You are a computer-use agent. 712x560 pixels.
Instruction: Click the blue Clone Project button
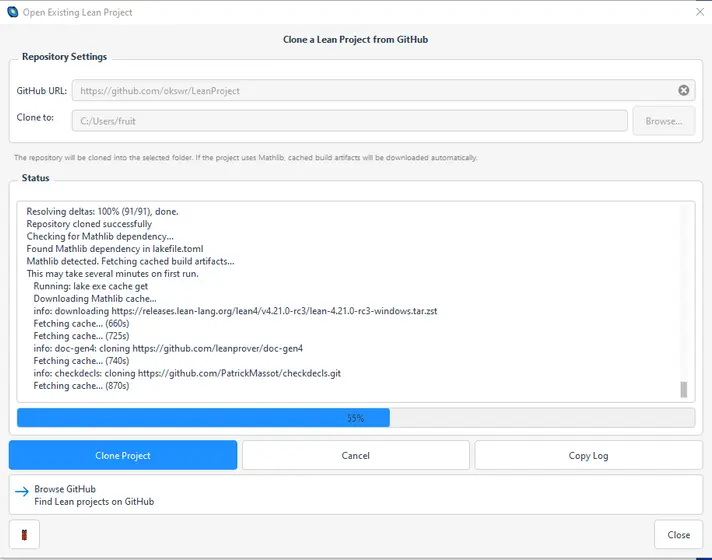click(123, 455)
